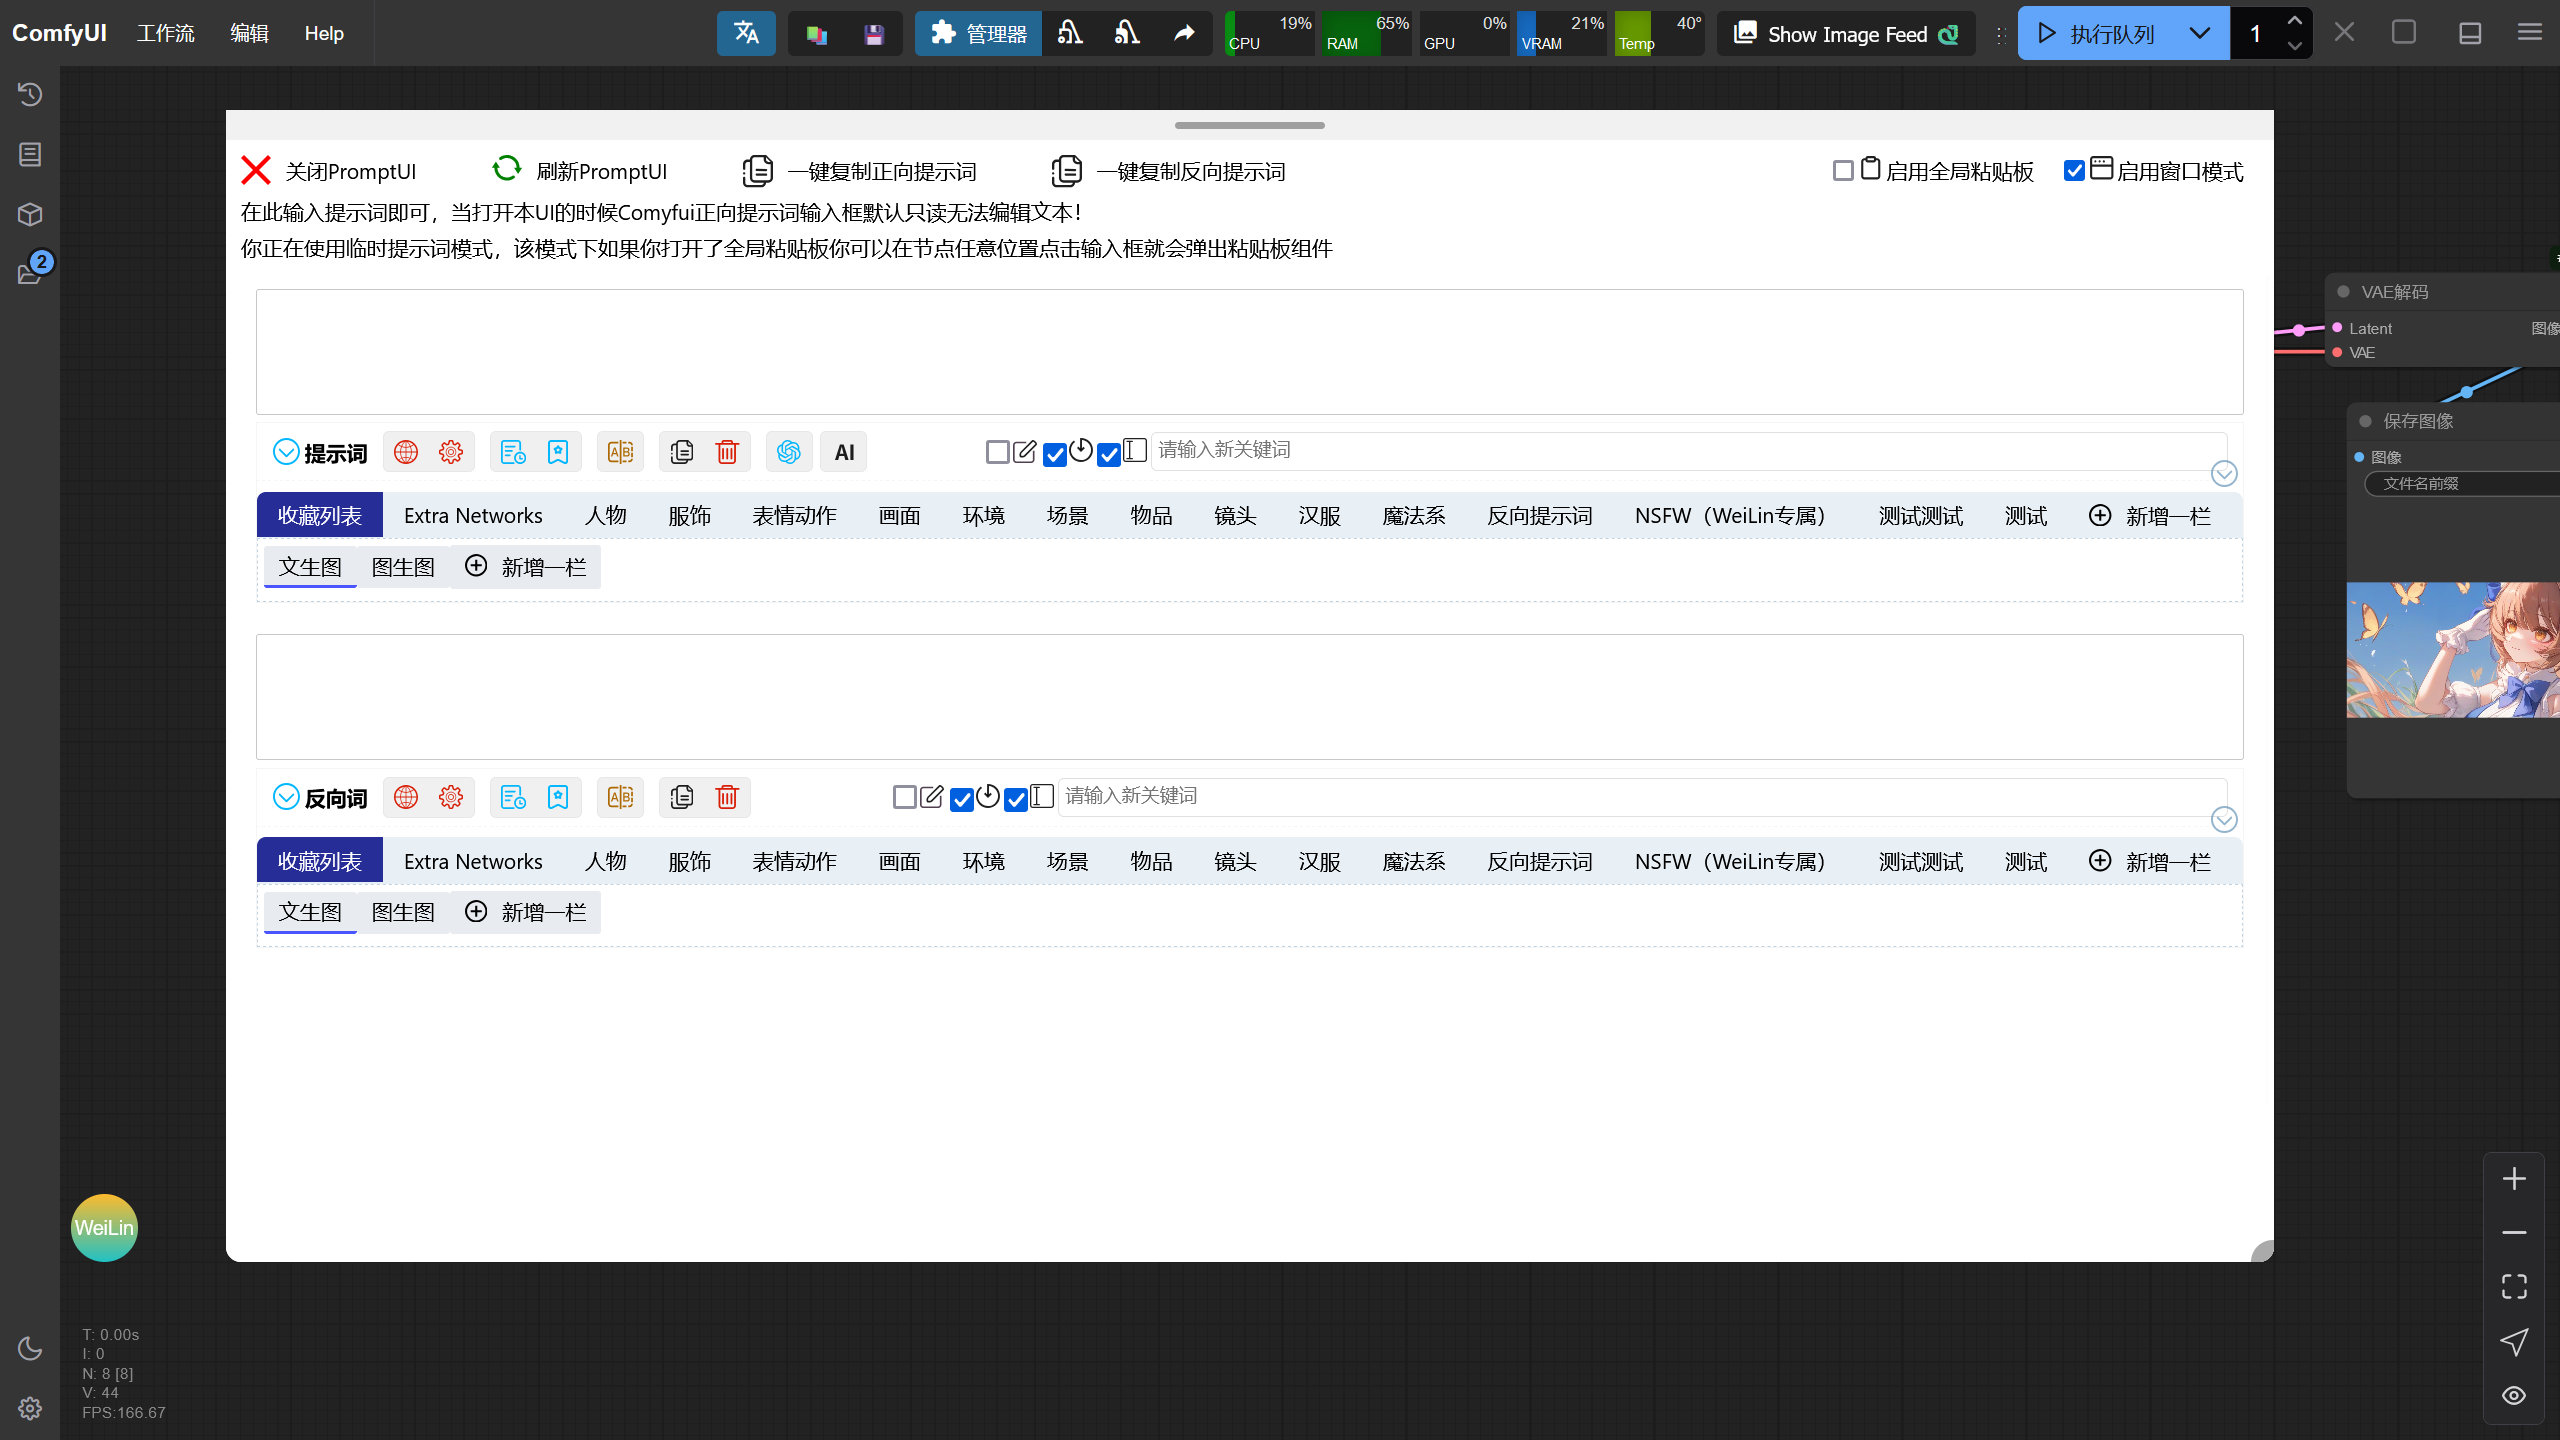Open 提示词 settings via red gear icon
Viewport: 2560px width, 1440px height.
pyautogui.click(x=450, y=451)
